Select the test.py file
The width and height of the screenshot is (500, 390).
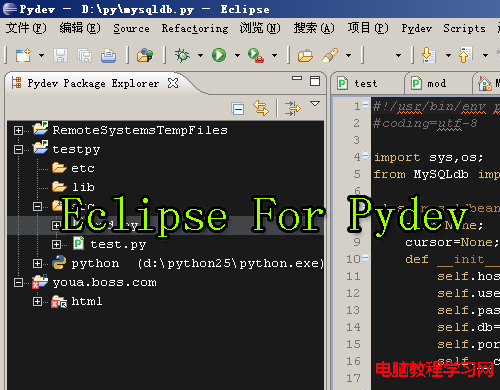coord(118,244)
